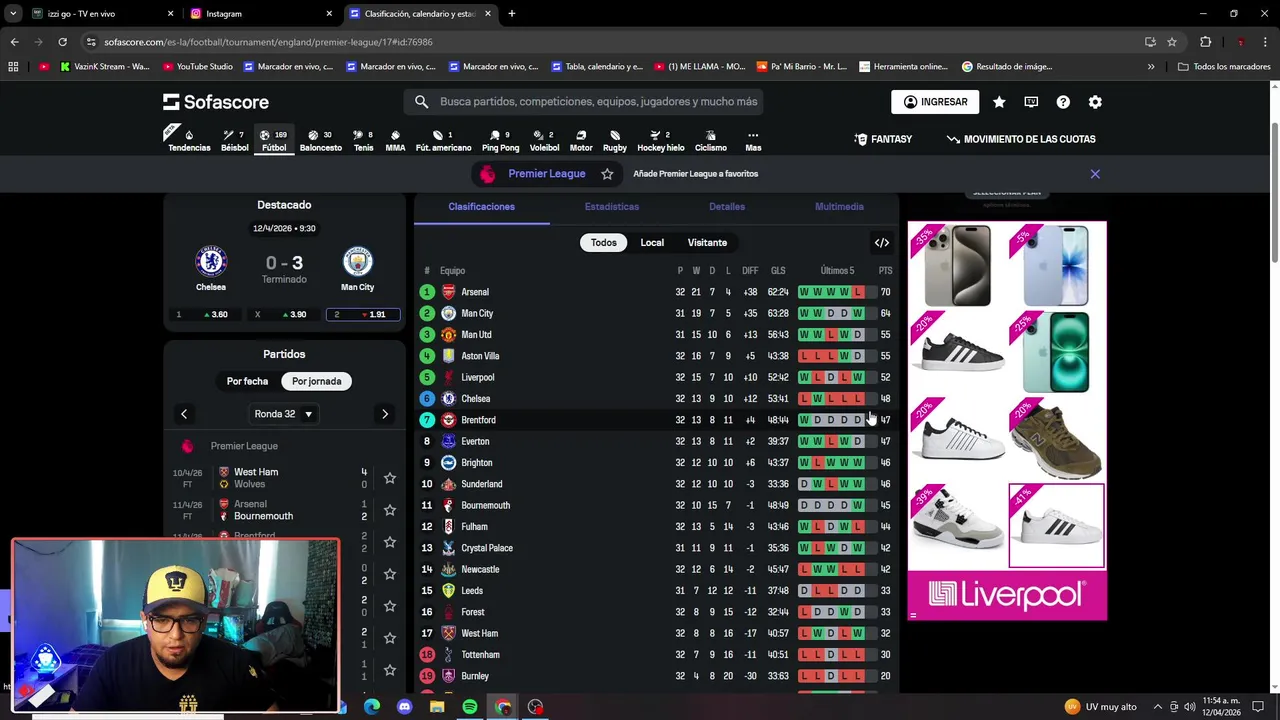Switch to the Multimedia tab
The image size is (1280, 720).
(839, 207)
